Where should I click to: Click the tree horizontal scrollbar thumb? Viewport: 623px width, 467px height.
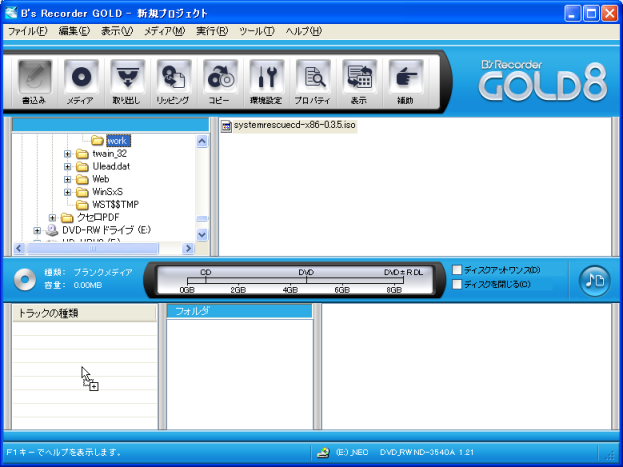point(92,248)
